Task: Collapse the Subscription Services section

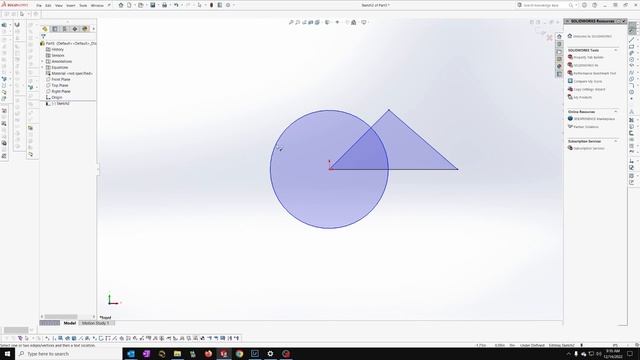Action: pyautogui.click(x=616, y=141)
